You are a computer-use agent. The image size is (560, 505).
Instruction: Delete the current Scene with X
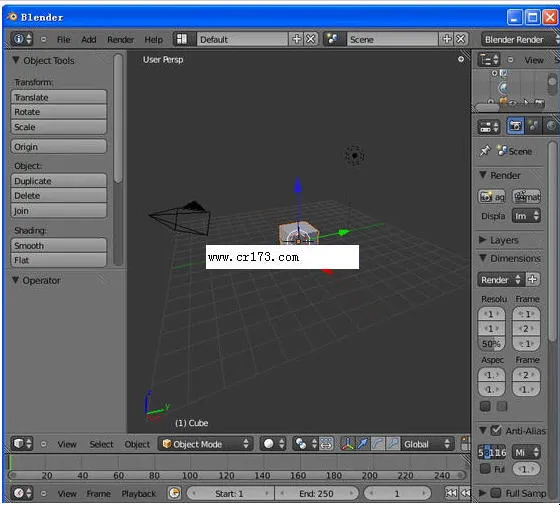point(461,39)
